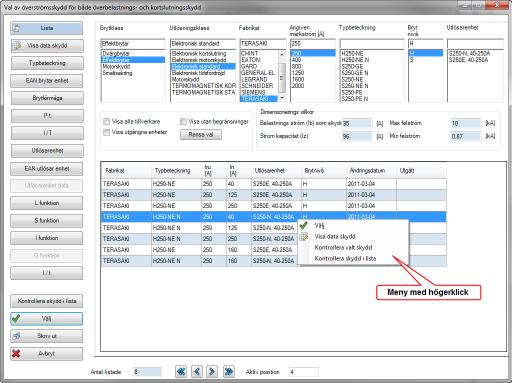Click EAN utlösar enhet button
The width and height of the screenshot is (512, 383).
pos(47,169)
